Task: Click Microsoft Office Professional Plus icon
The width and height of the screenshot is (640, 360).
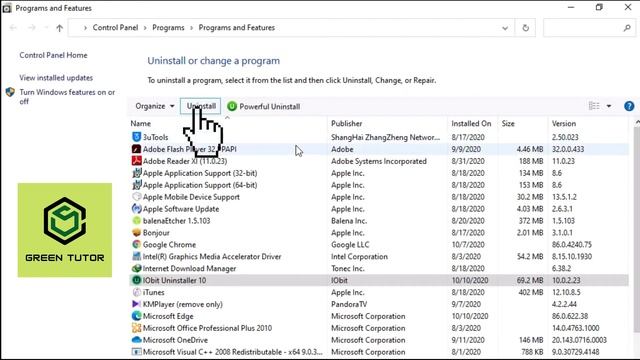Action: click(136, 328)
